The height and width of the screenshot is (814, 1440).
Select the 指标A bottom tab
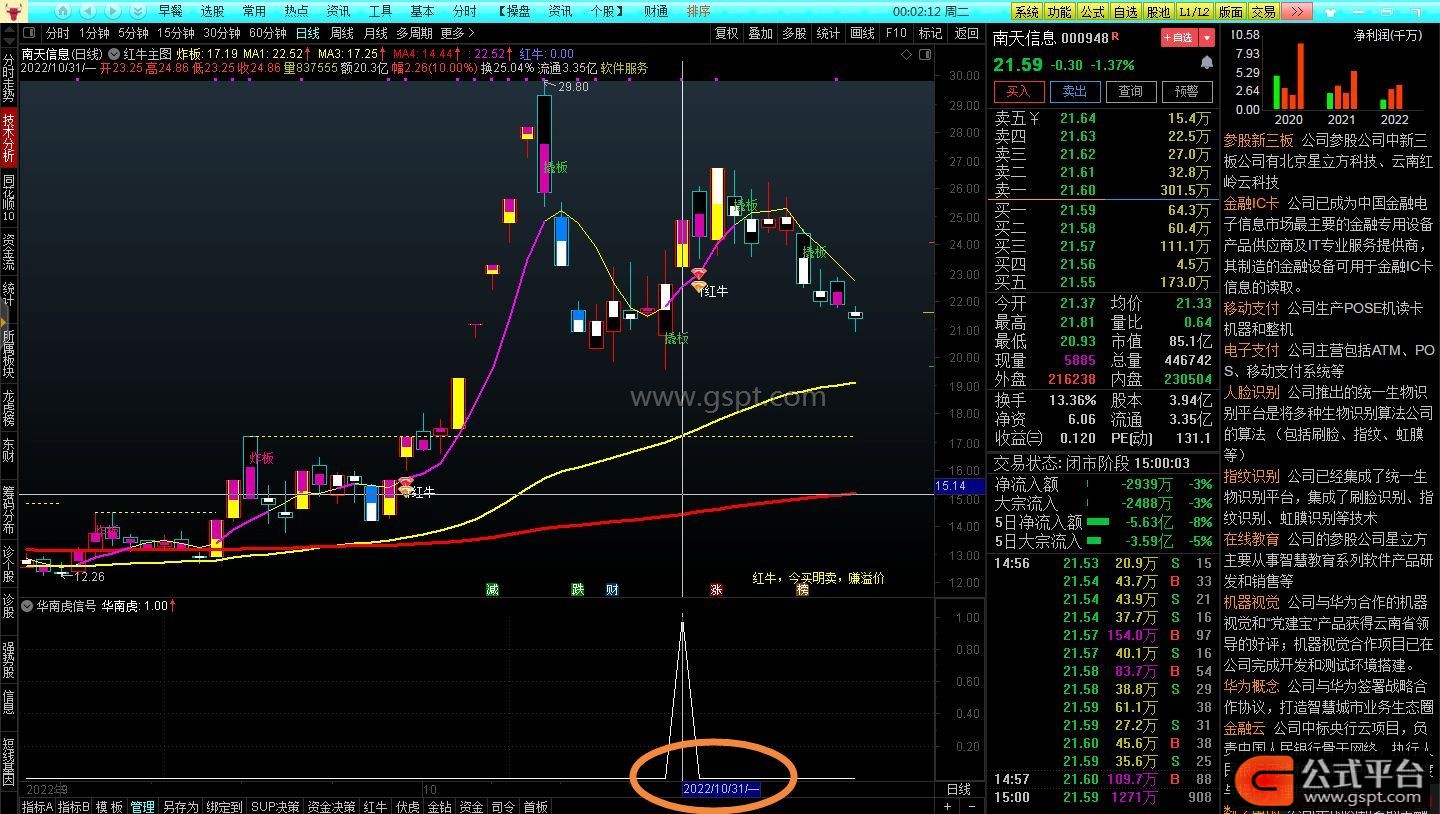(38, 806)
